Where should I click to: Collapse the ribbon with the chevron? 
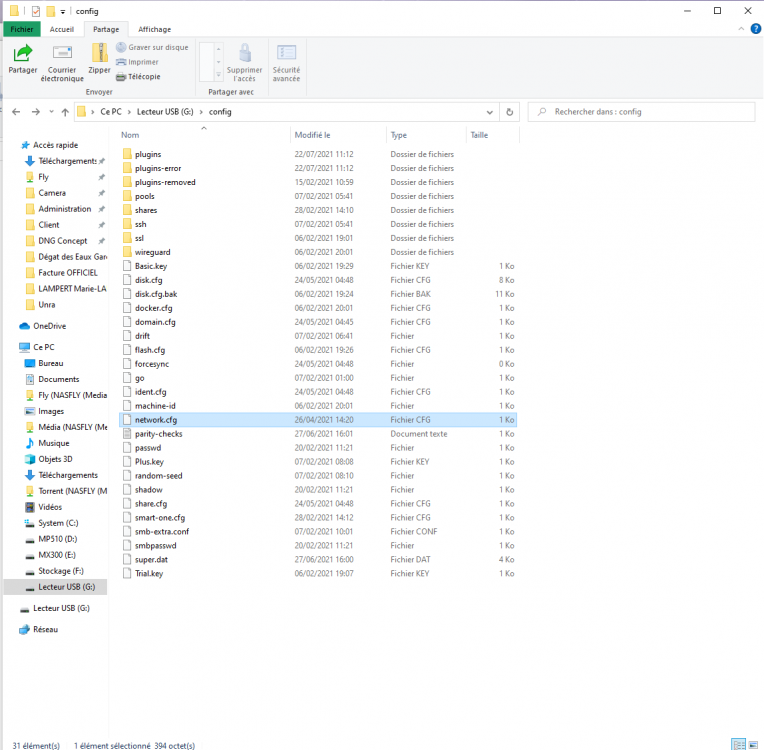741,29
